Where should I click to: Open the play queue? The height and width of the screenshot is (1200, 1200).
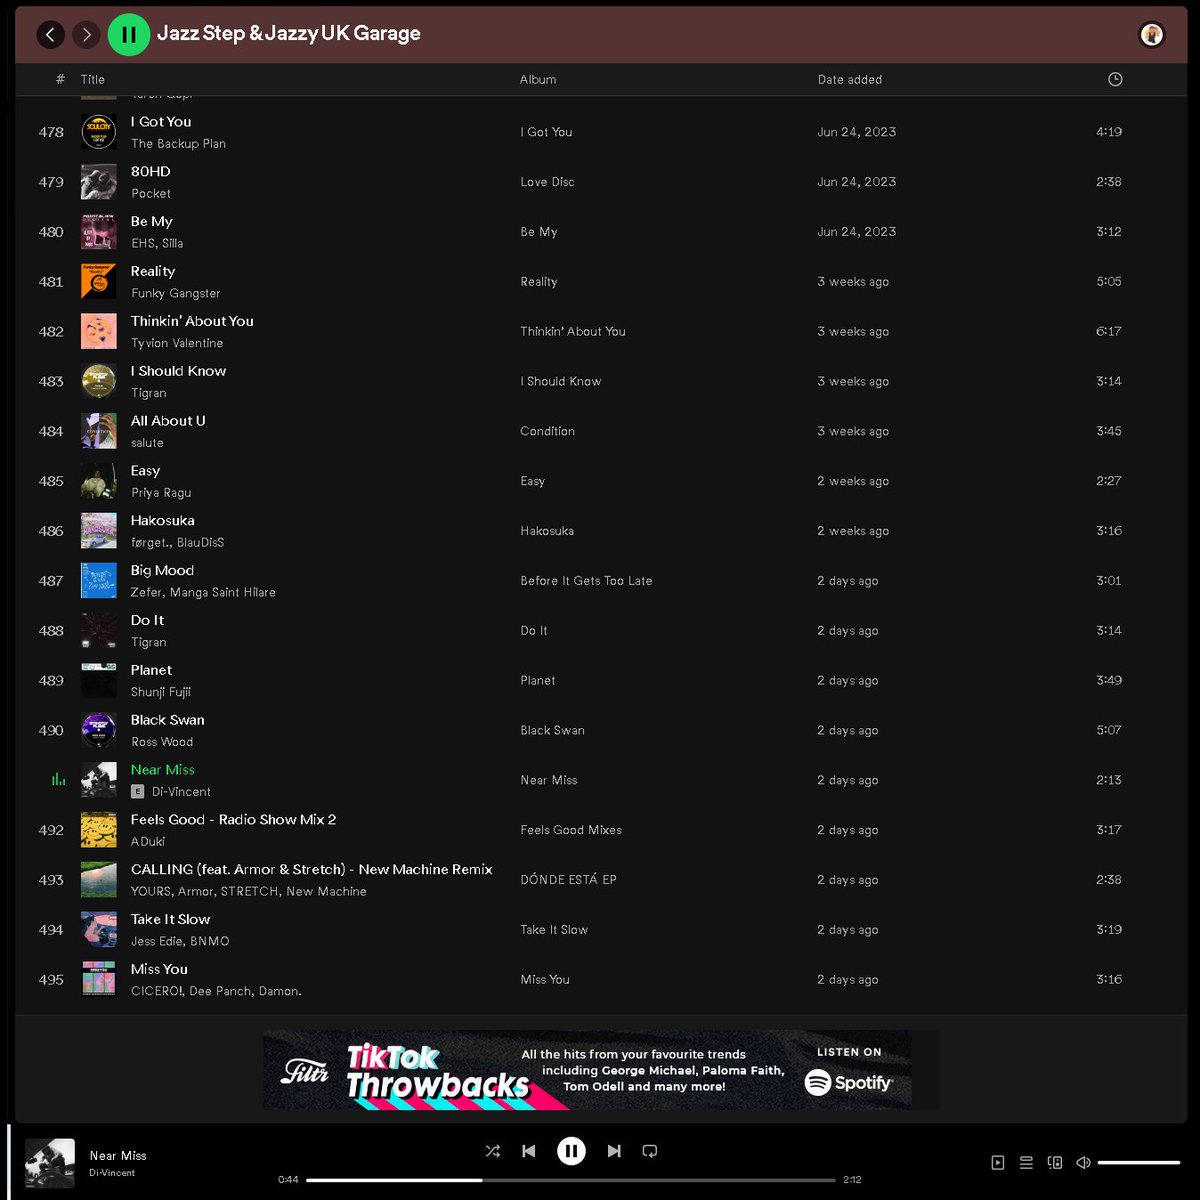(x=1026, y=1162)
